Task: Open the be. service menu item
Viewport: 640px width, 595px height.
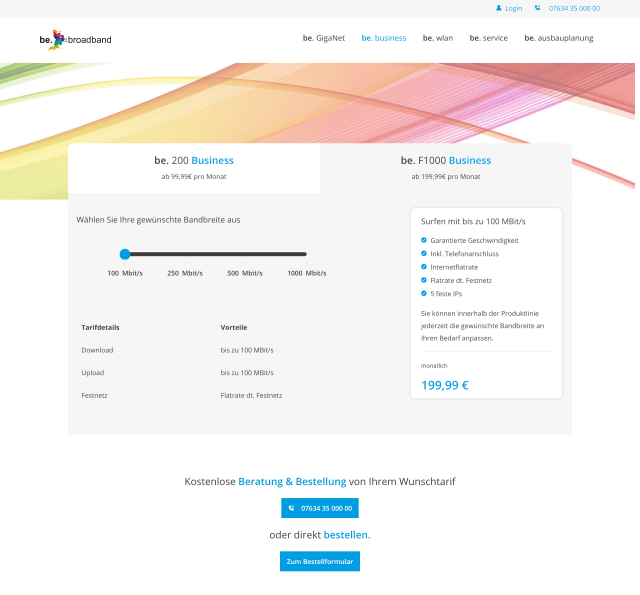Action: point(489,38)
